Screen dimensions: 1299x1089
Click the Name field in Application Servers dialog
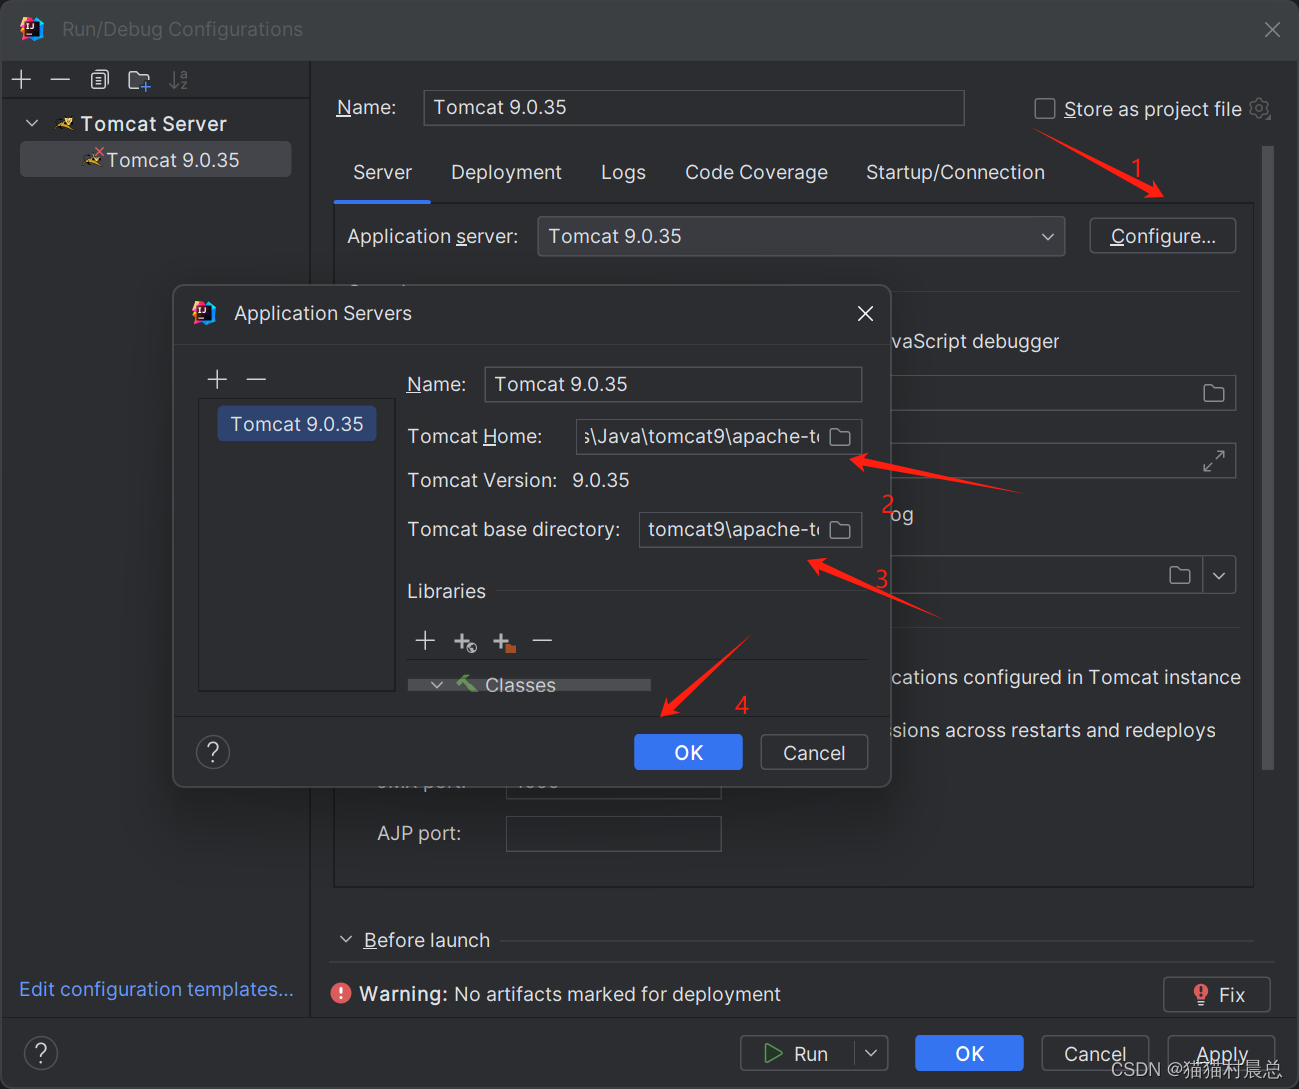(673, 384)
